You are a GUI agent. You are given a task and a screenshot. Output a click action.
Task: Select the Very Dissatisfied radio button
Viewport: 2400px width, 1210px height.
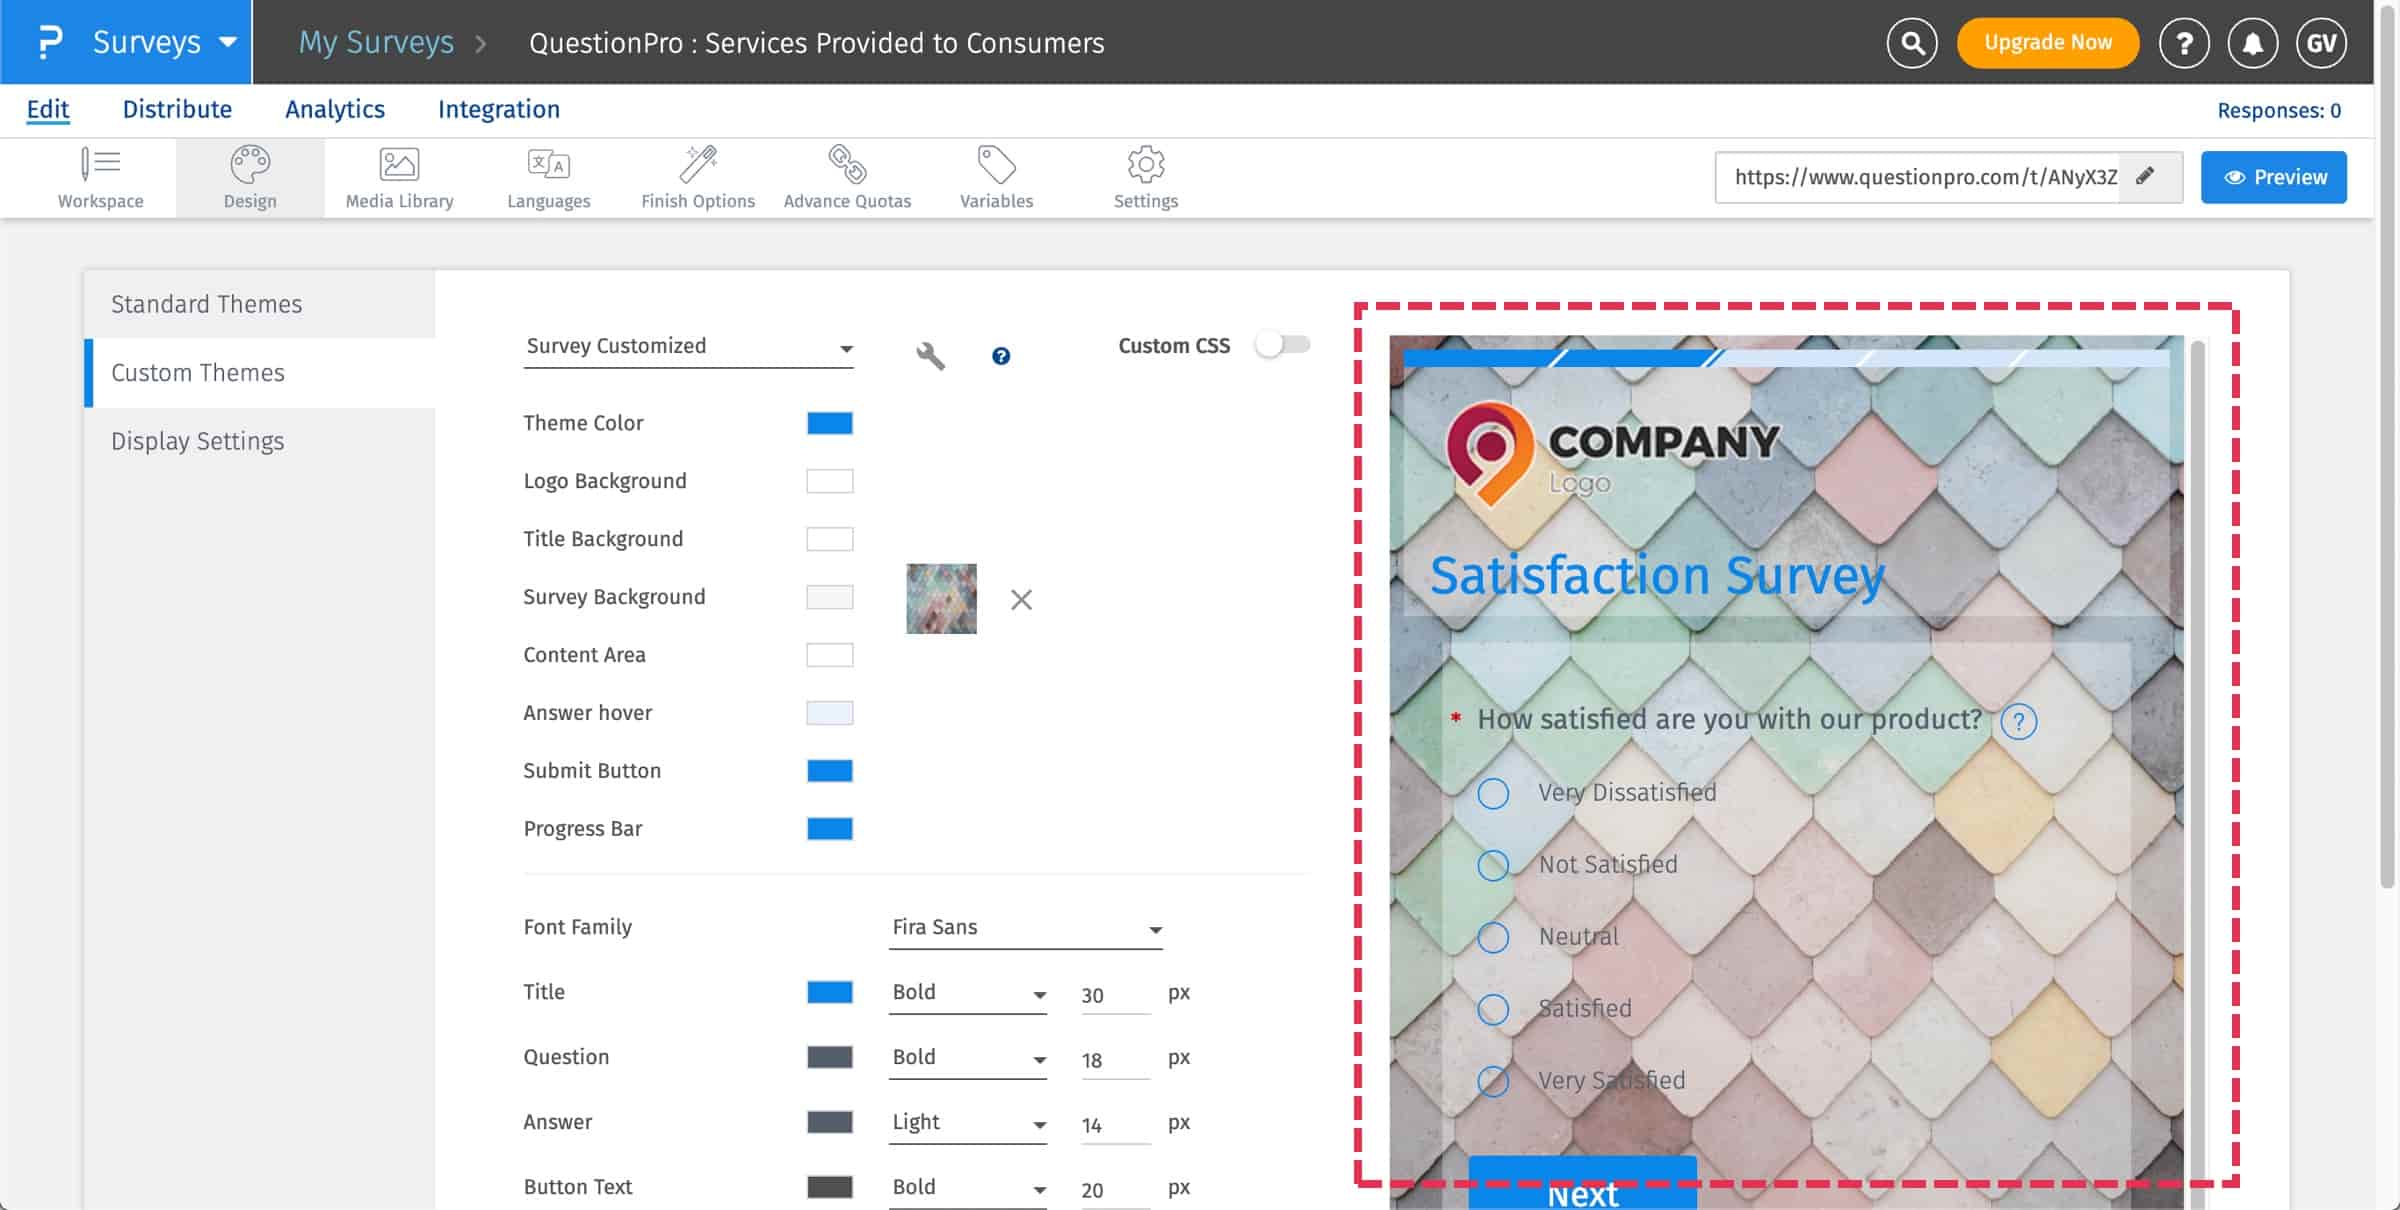click(1493, 794)
